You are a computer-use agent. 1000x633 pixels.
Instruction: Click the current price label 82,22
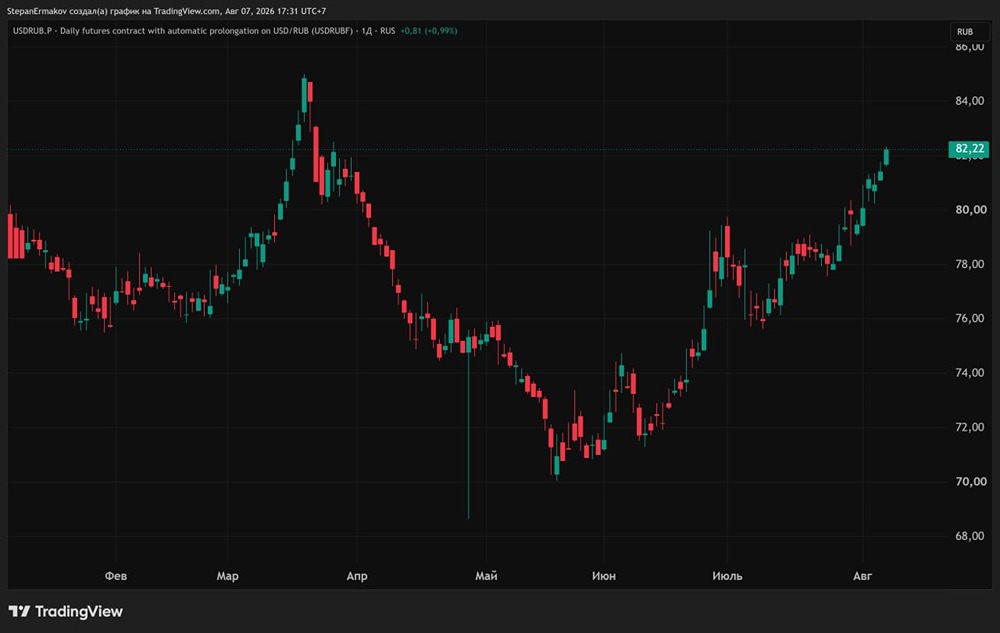pos(969,149)
